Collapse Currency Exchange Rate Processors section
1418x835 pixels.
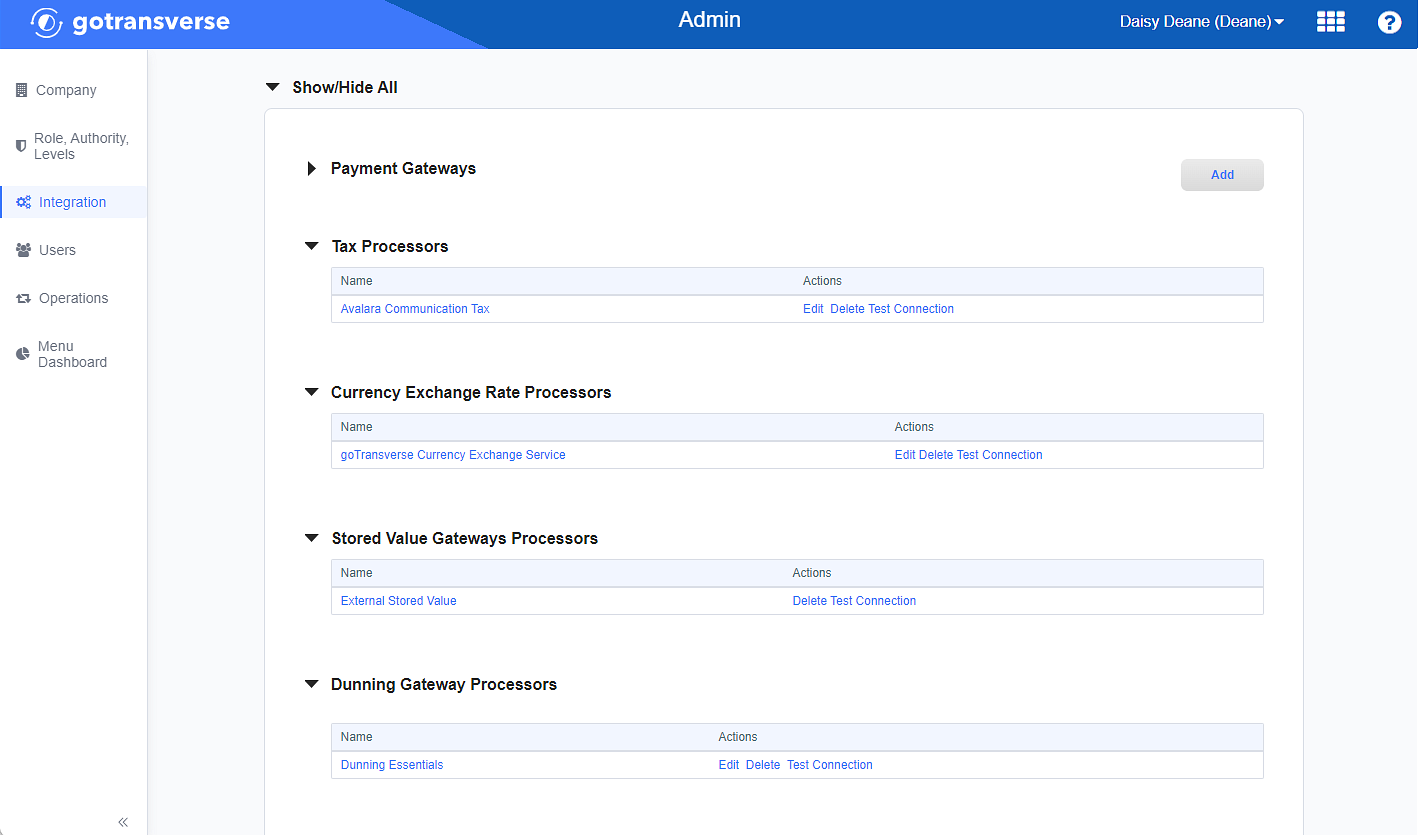click(x=311, y=392)
